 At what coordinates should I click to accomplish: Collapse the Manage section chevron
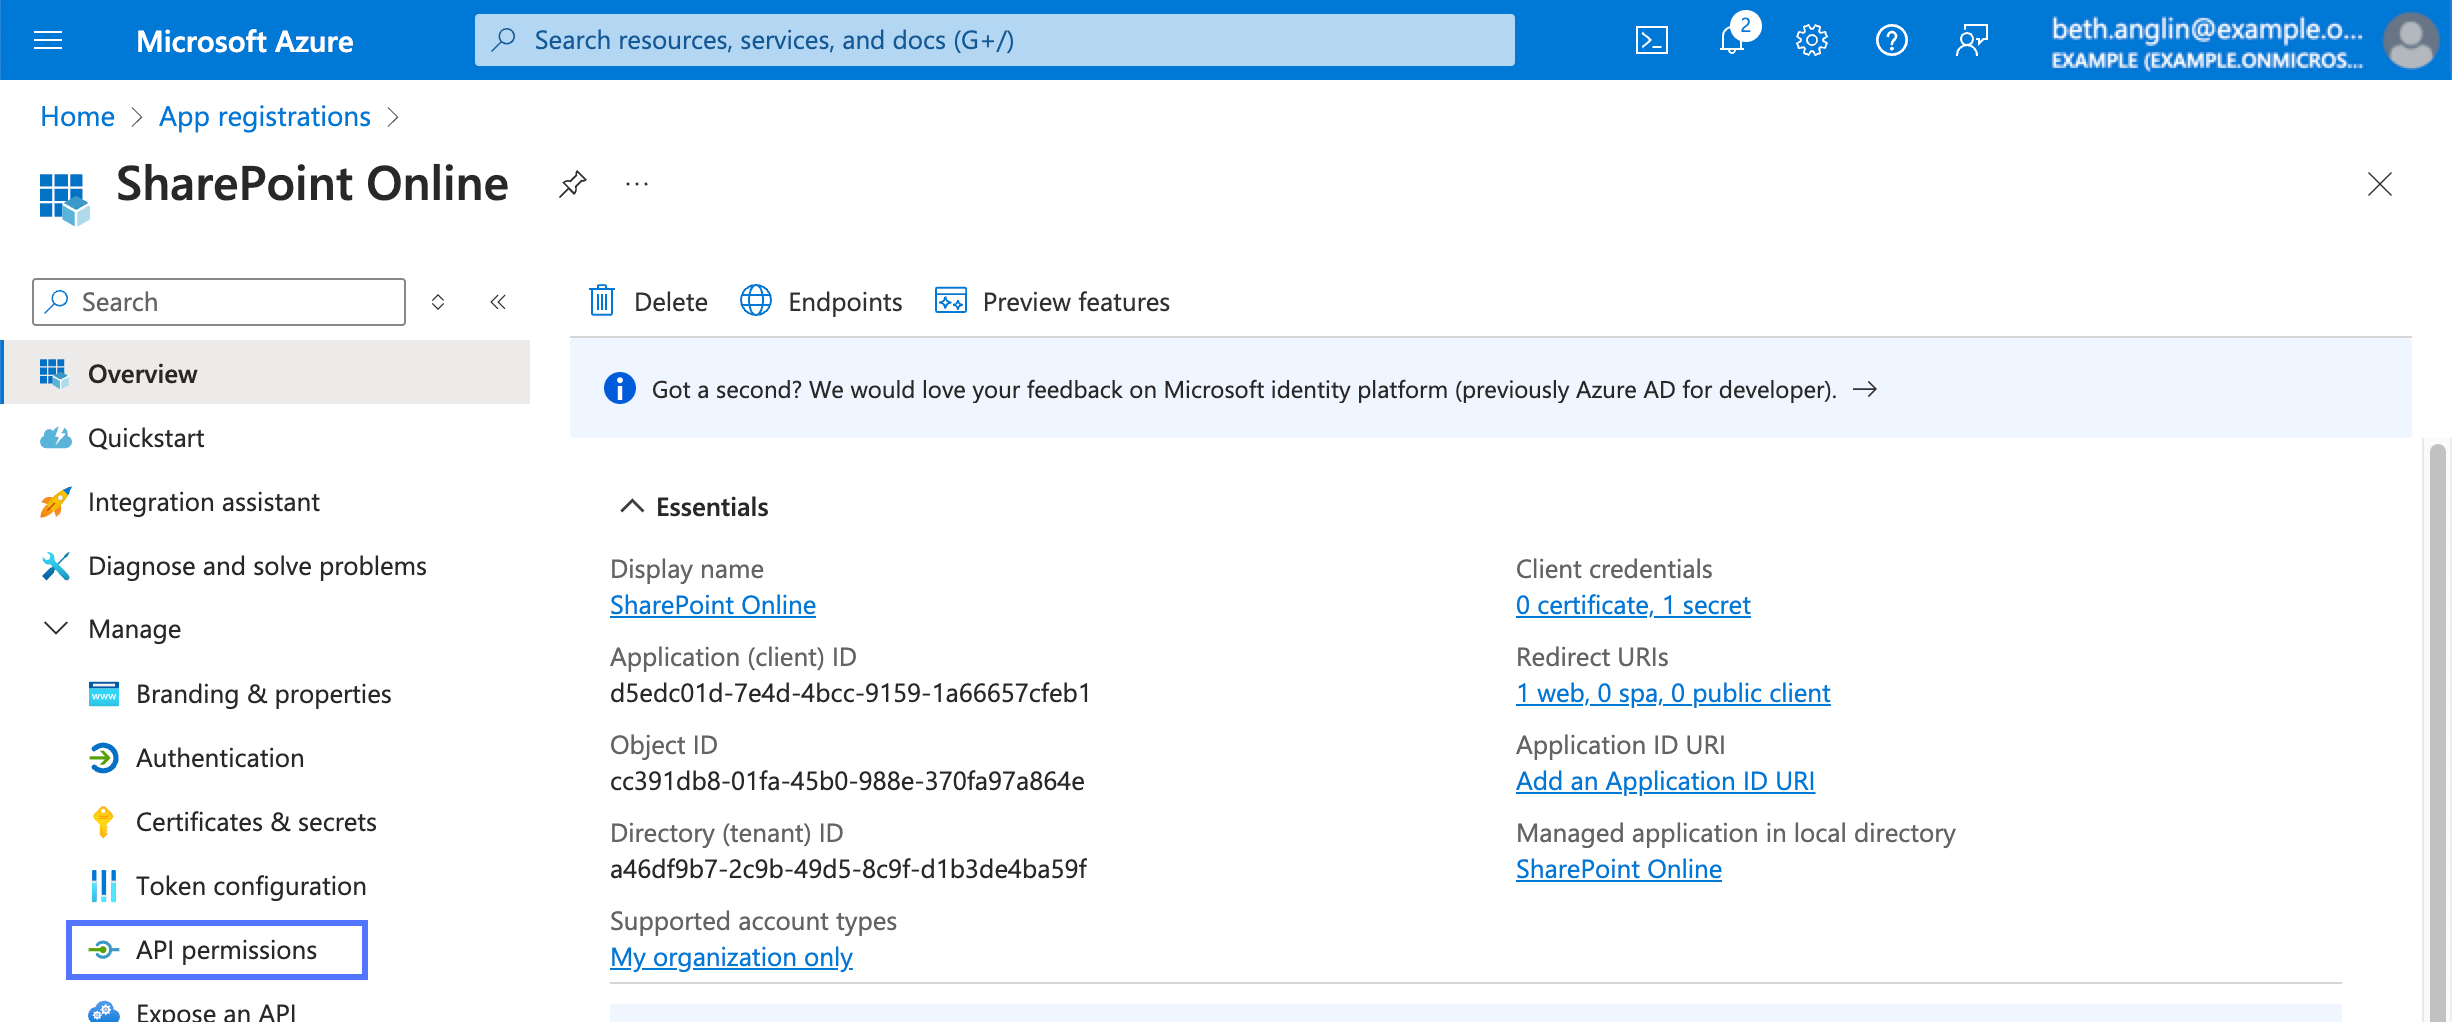click(56, 628)
